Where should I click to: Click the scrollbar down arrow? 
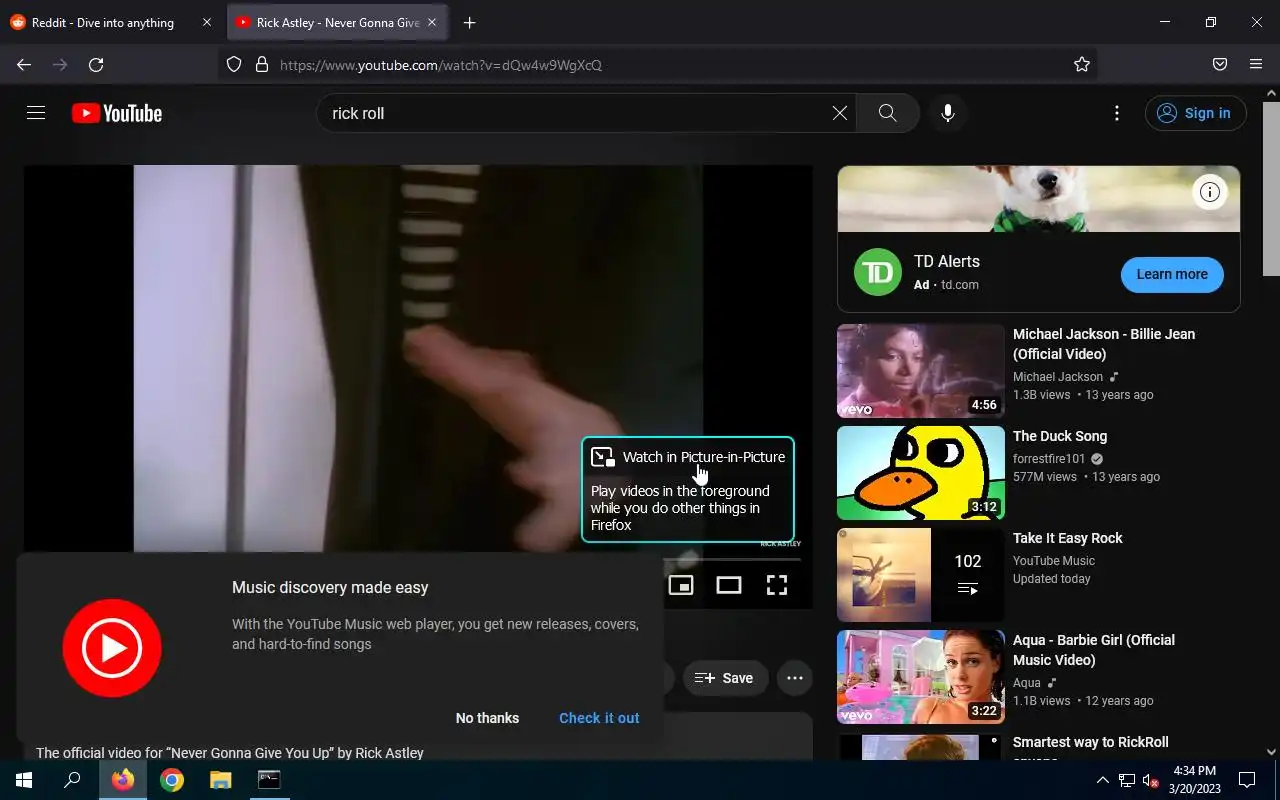[x=1271, y=751]
